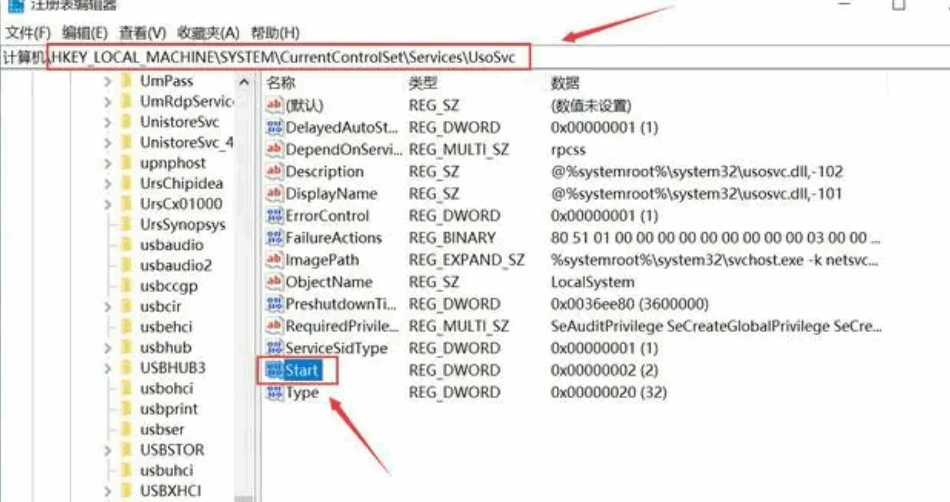Click the REG_BINARY type cell
This screenshot has width=950, height=502.
(x=452, y=237)
